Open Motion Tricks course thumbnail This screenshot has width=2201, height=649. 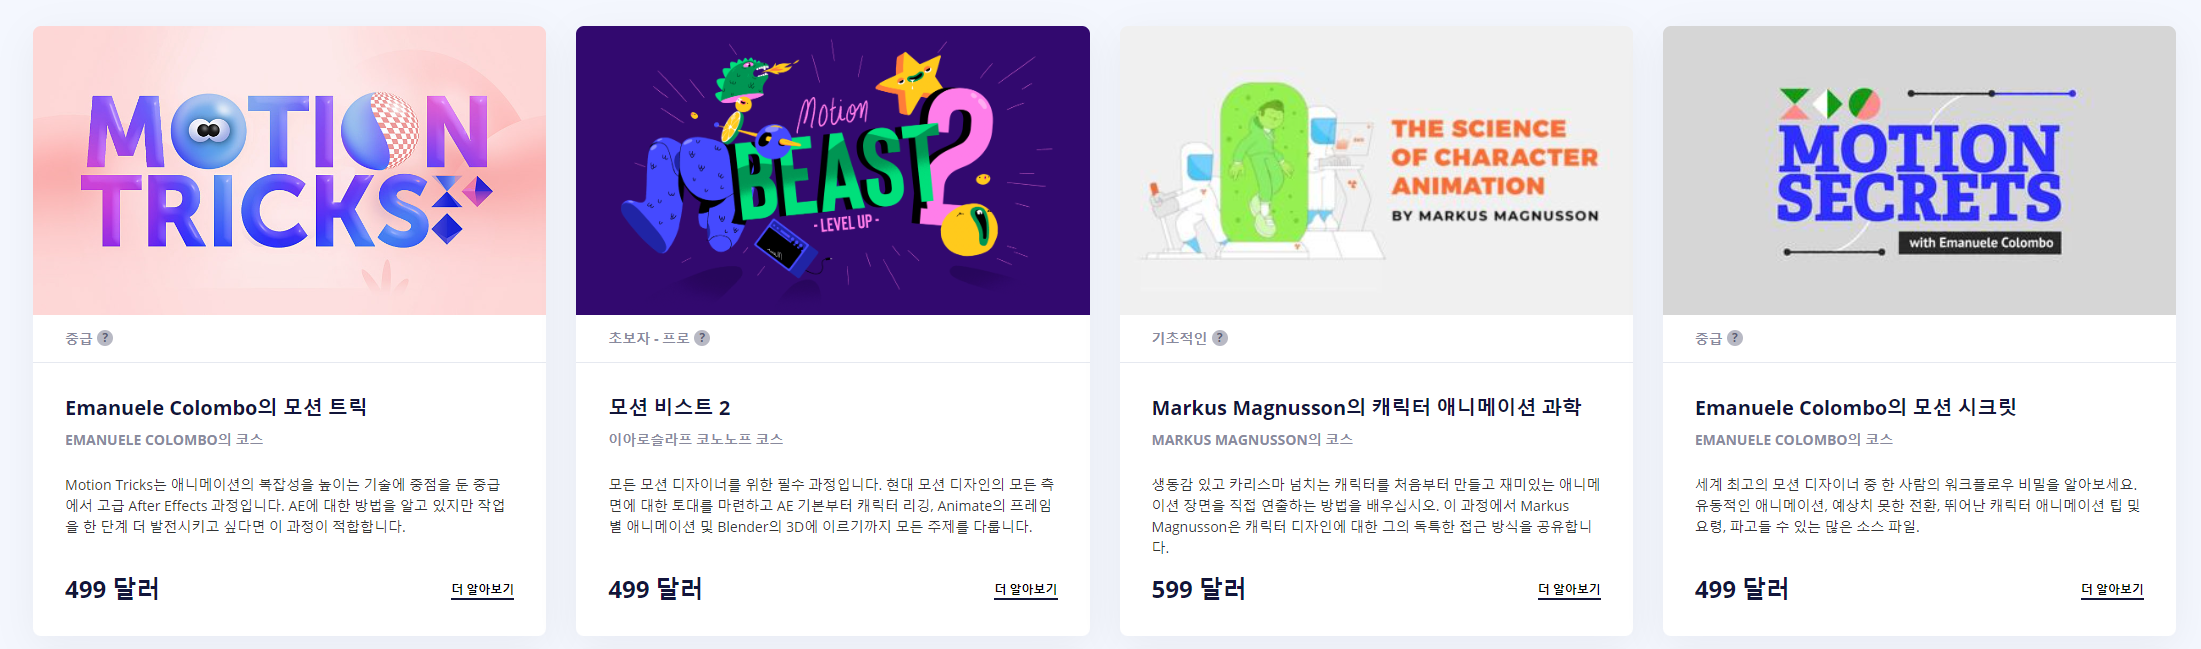pyautogui.click(x=289, y=170)
